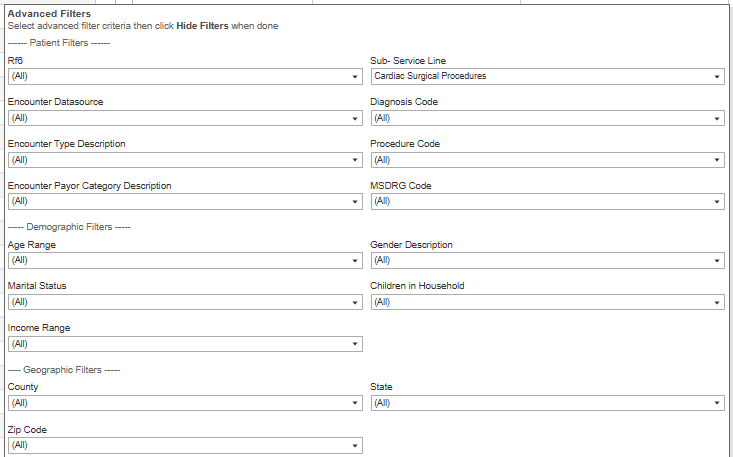Open the Income Range dropdown

[184, 344]
